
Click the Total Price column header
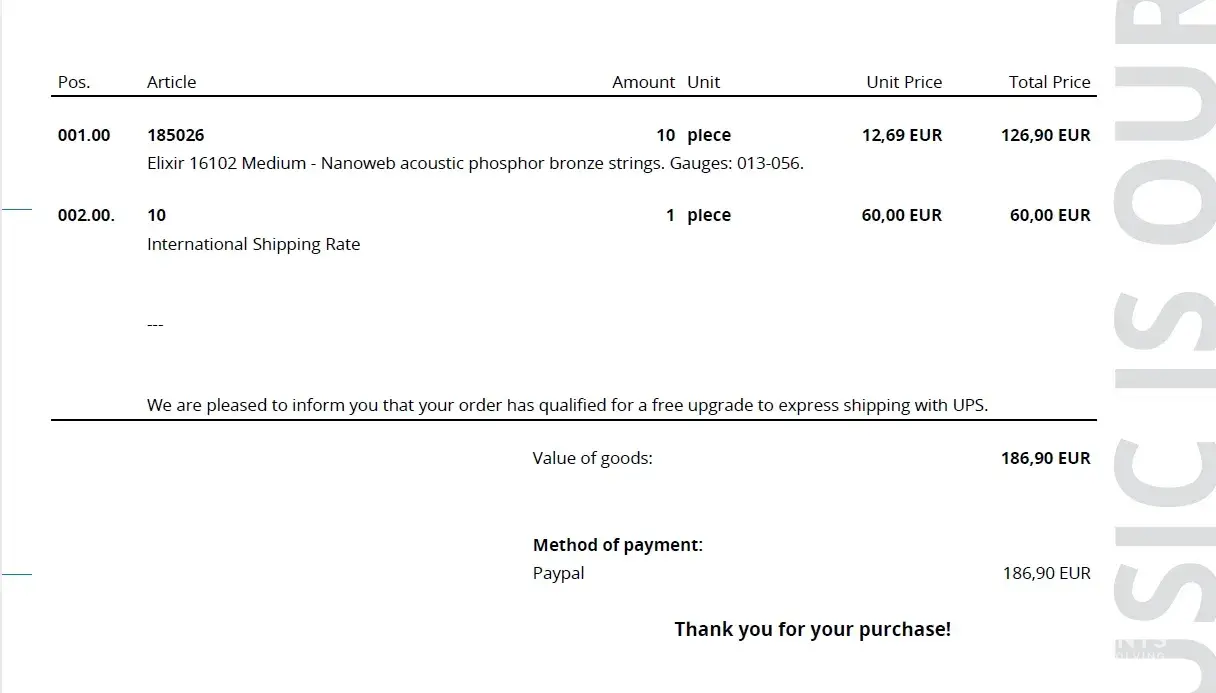(1049, 82)
